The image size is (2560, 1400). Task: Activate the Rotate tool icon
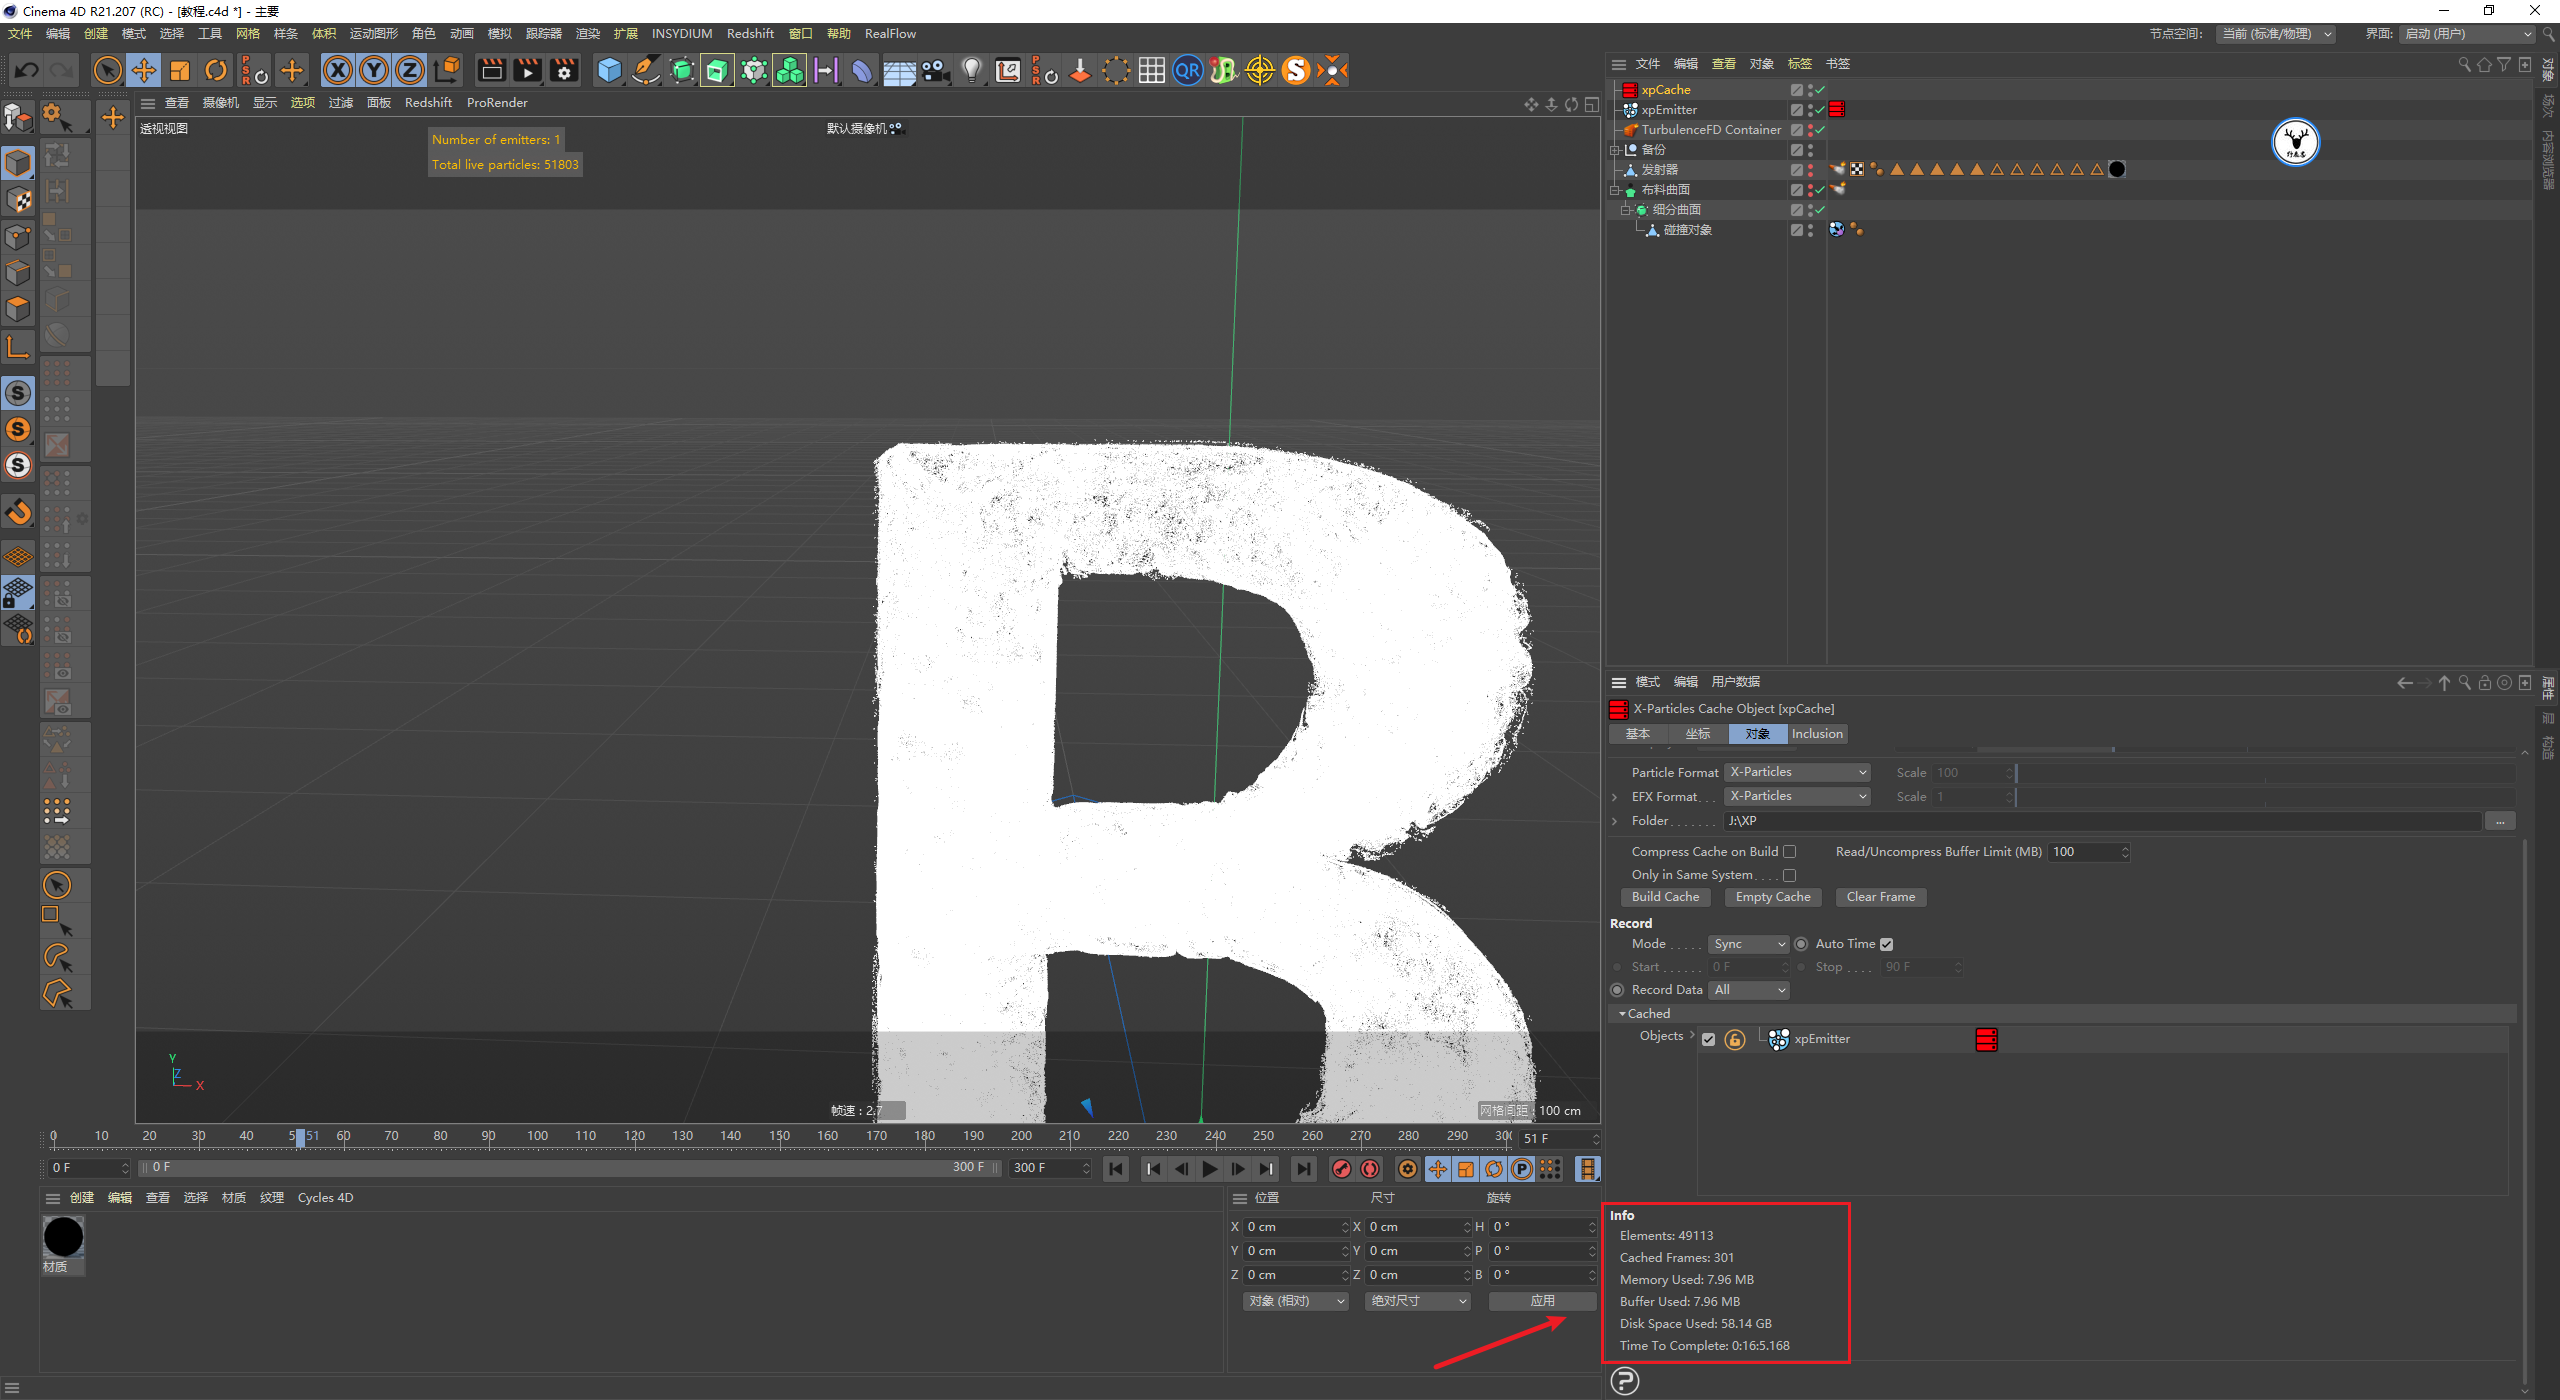[x=216, y=70]
